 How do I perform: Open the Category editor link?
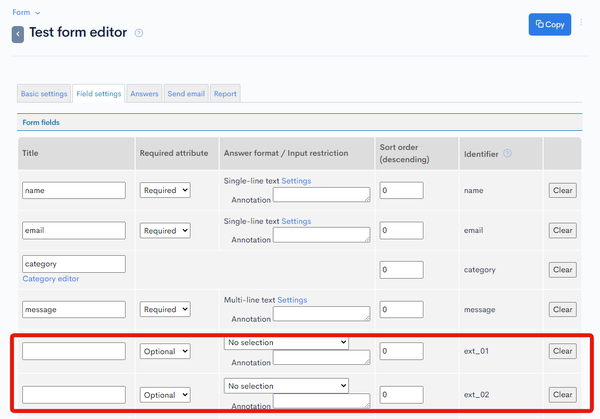51,279
